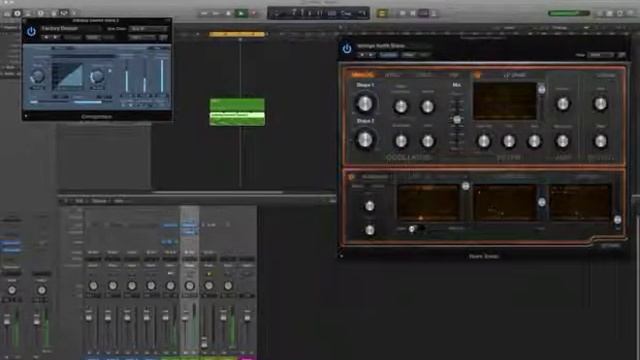This screenshot has height=360, width=640.
Task: Toggle the yellow Cycle mode button
Action: [382, 13]
